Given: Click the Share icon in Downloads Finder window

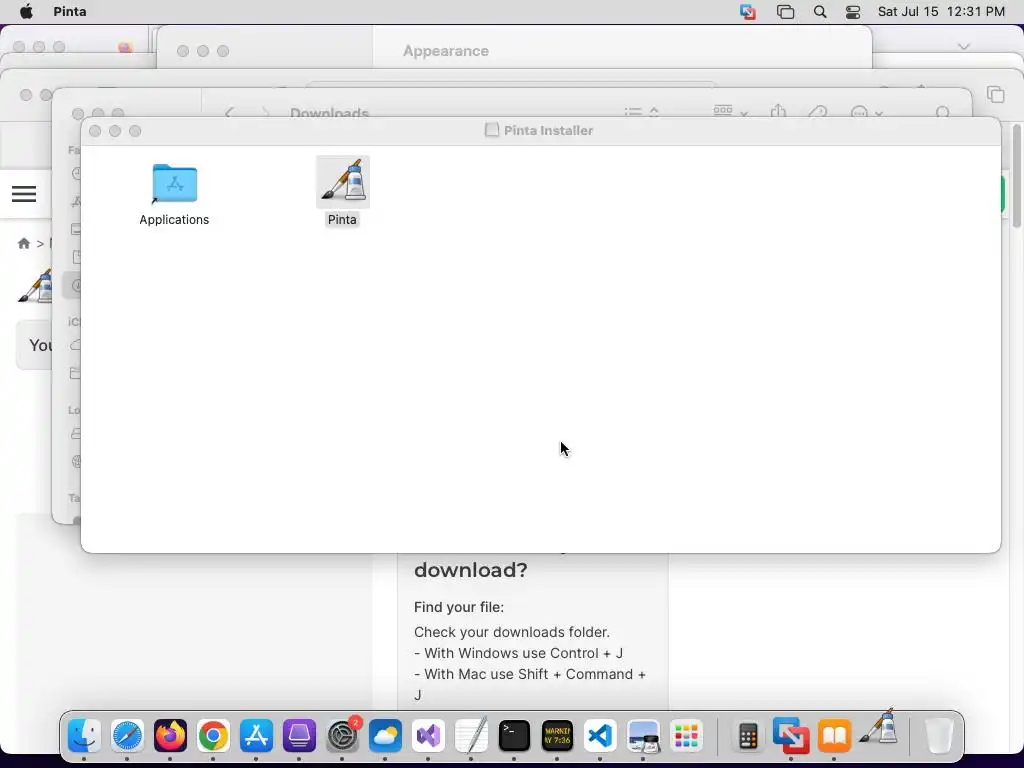Looking at the screenshot, I should tap(778, 111).
